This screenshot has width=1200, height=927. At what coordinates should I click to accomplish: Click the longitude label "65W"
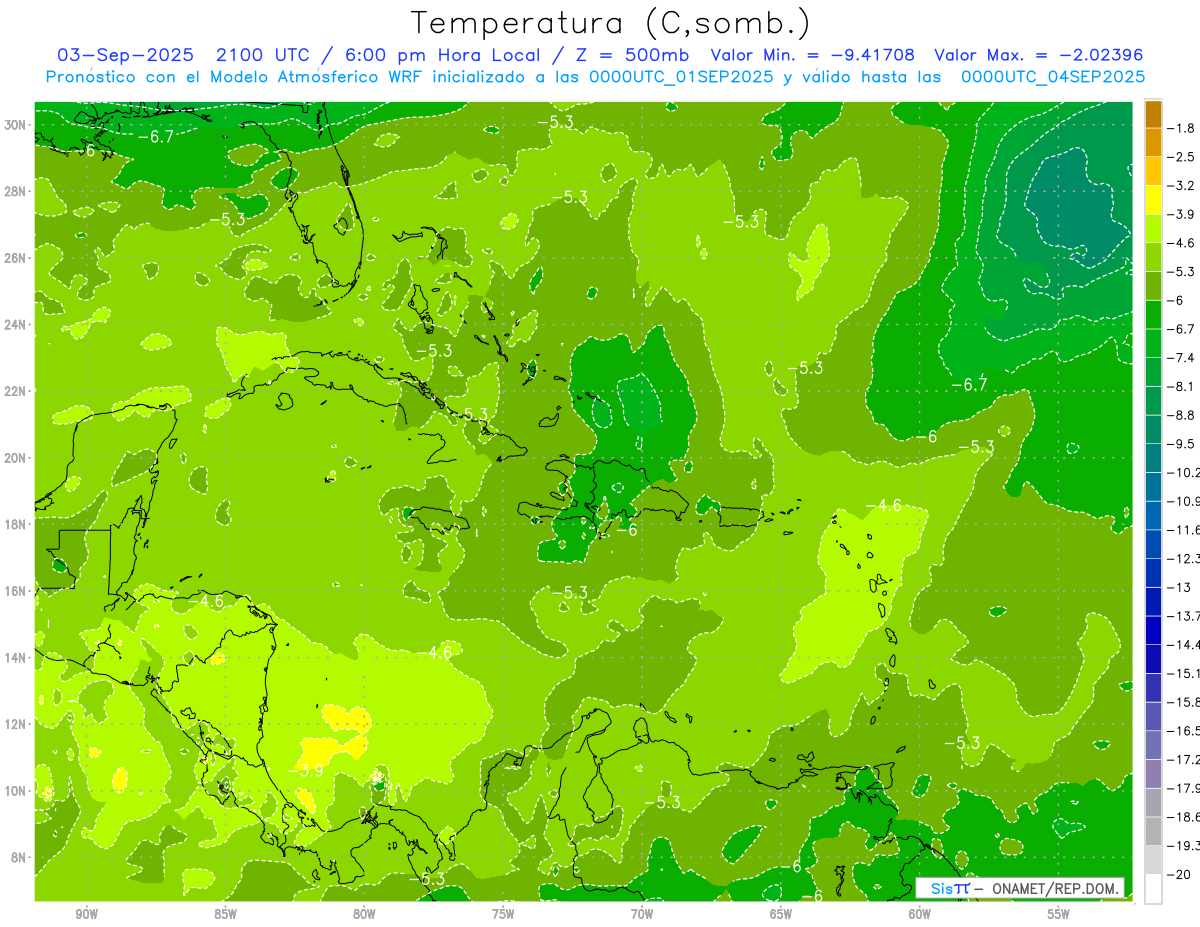coord(781,914)
